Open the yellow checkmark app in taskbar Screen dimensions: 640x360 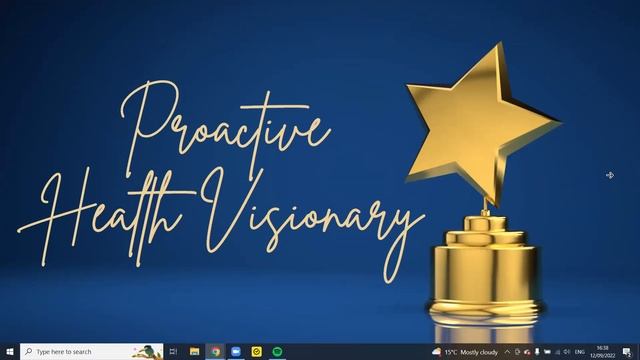[257, 351]
